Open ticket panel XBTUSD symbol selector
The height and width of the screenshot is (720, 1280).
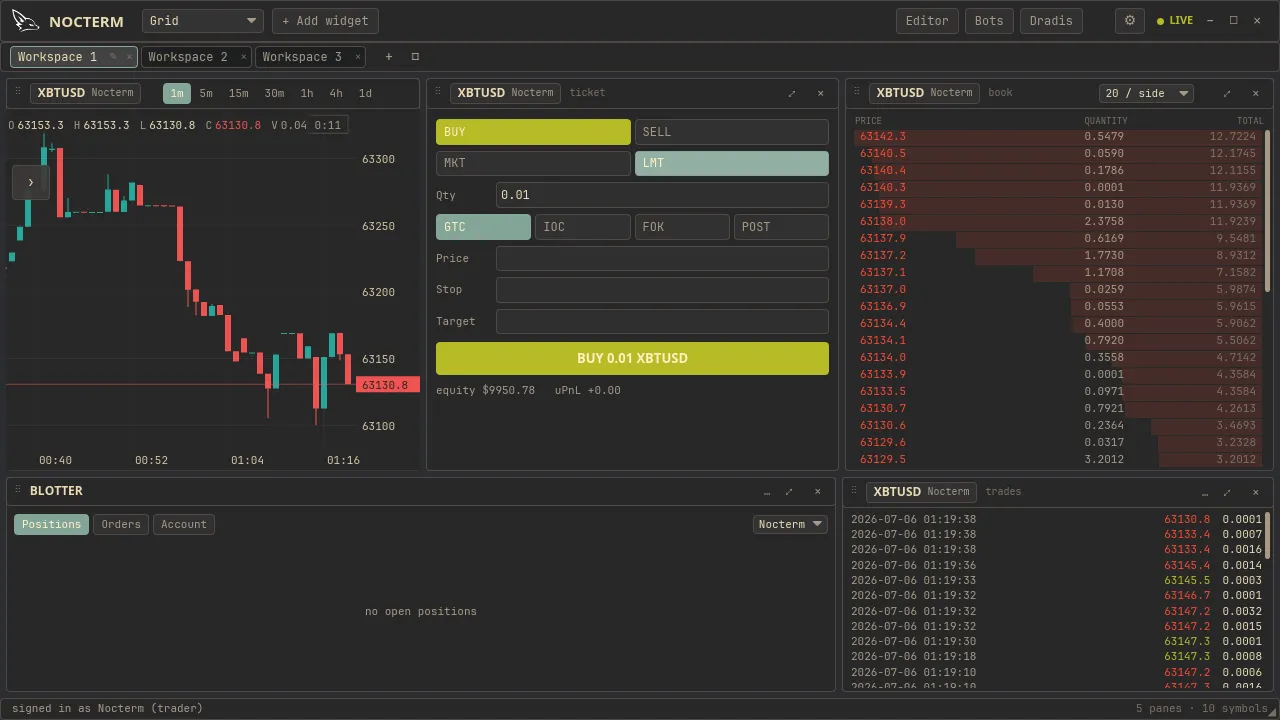click(505, 93)
